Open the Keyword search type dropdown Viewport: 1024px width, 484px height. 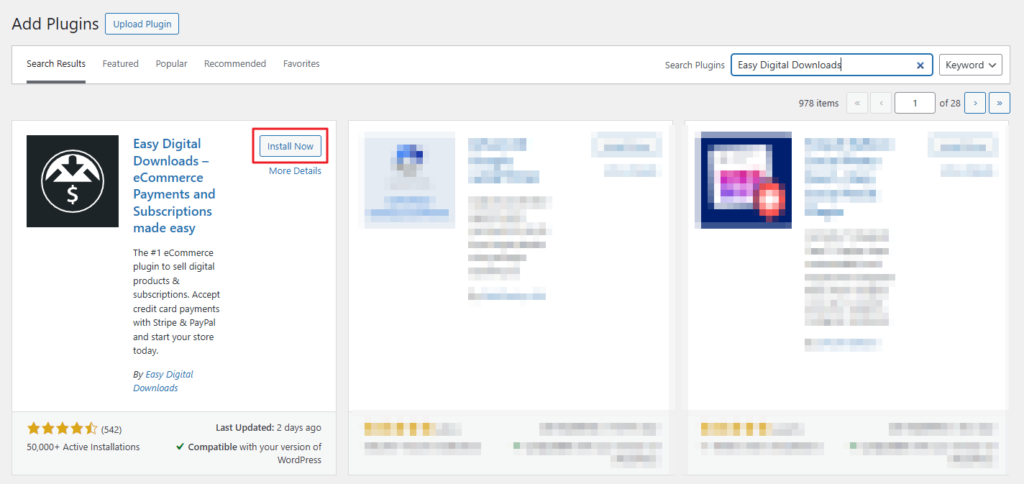(x=970, y=65)
